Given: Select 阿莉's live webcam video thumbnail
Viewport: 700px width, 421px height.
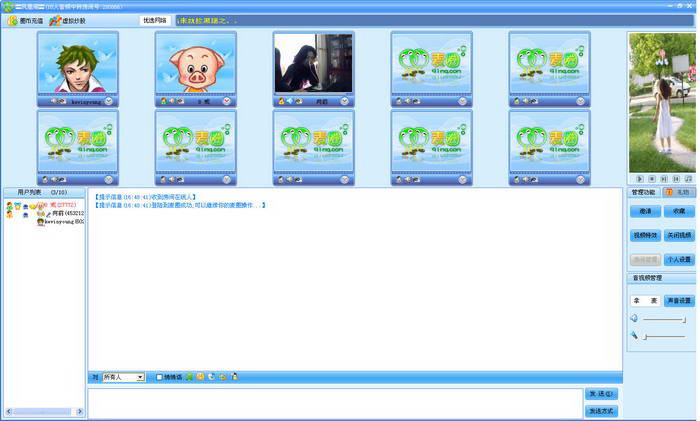Looking at the screenshot, I should click(313, 63).
